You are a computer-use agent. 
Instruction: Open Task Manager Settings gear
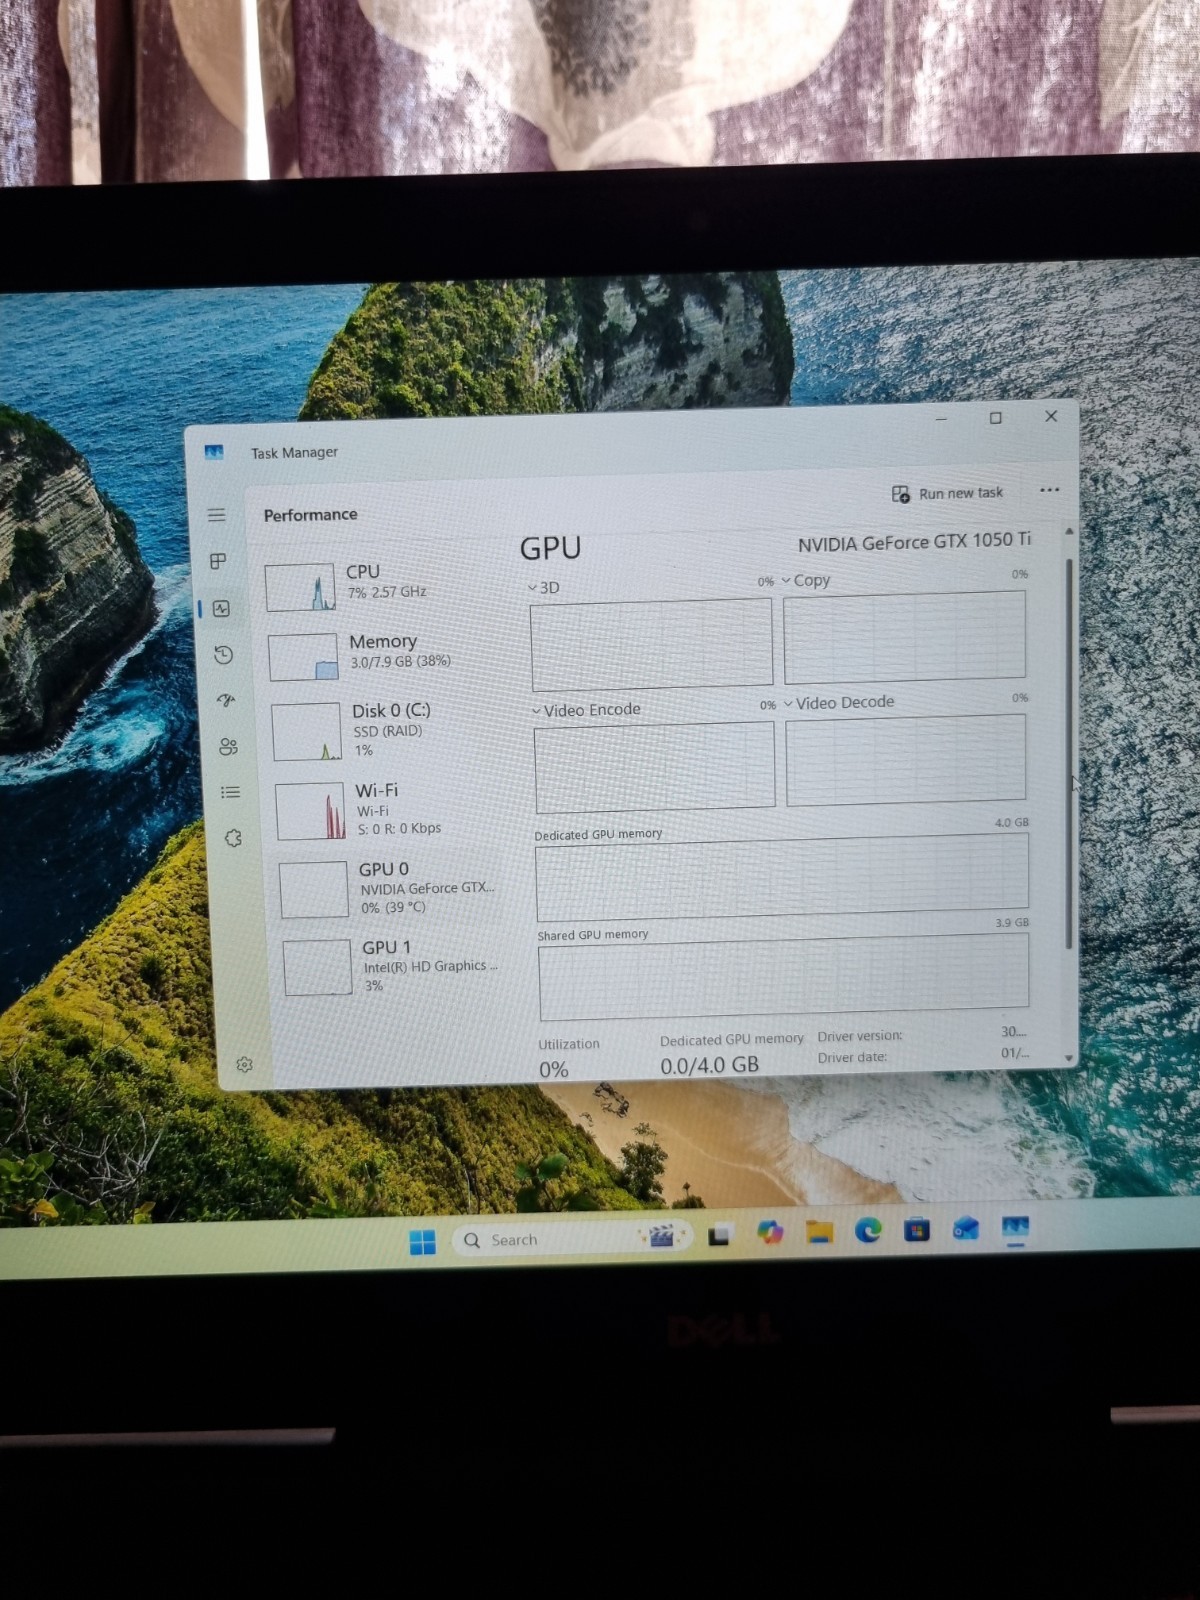click(244, 1065)
